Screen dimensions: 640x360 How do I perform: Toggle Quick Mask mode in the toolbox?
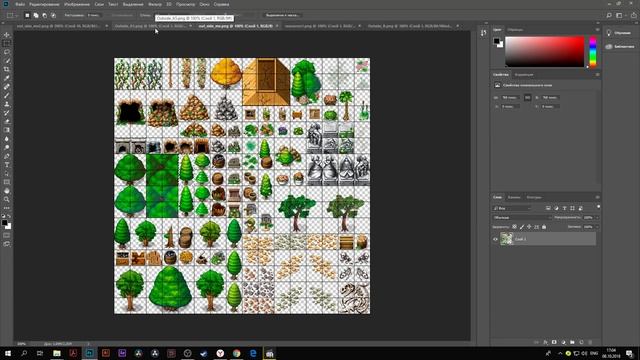[x=7, y=236]
